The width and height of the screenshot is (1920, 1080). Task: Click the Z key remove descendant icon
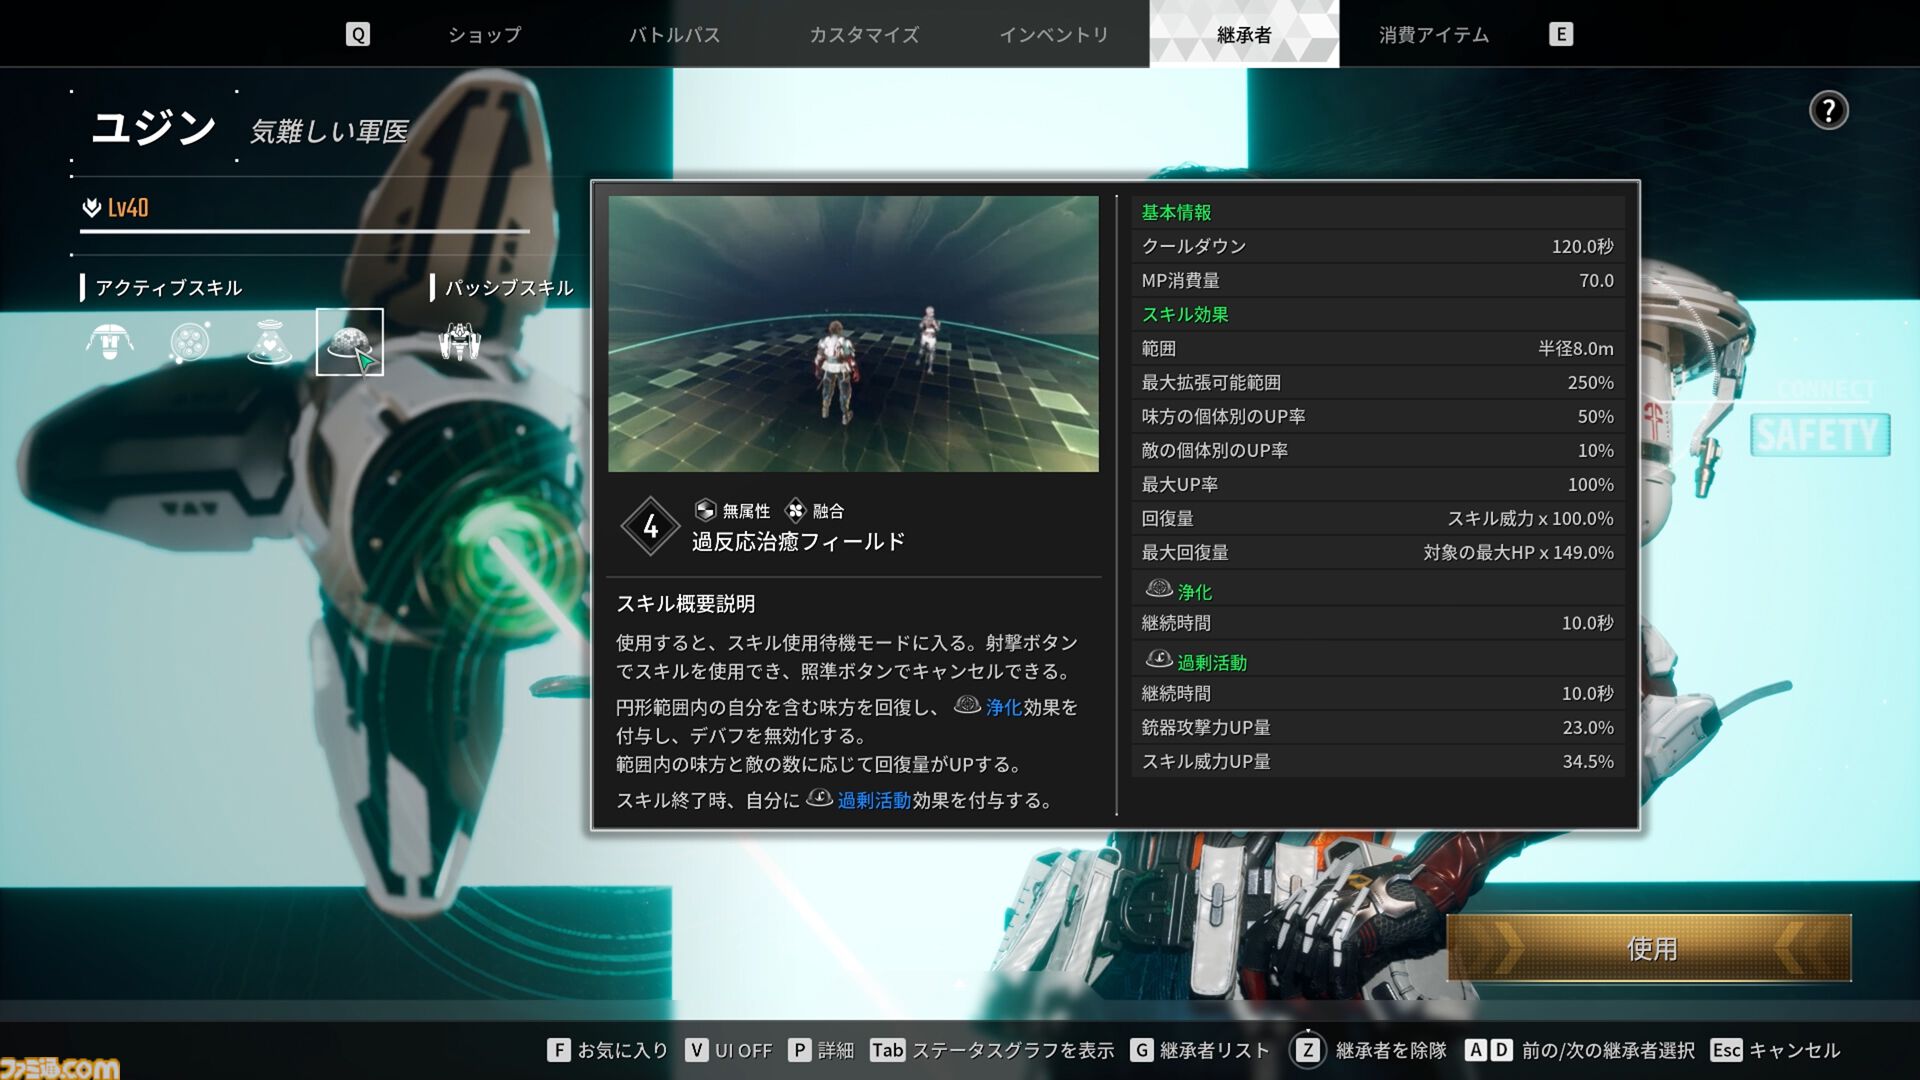tap(1307, 1050)
